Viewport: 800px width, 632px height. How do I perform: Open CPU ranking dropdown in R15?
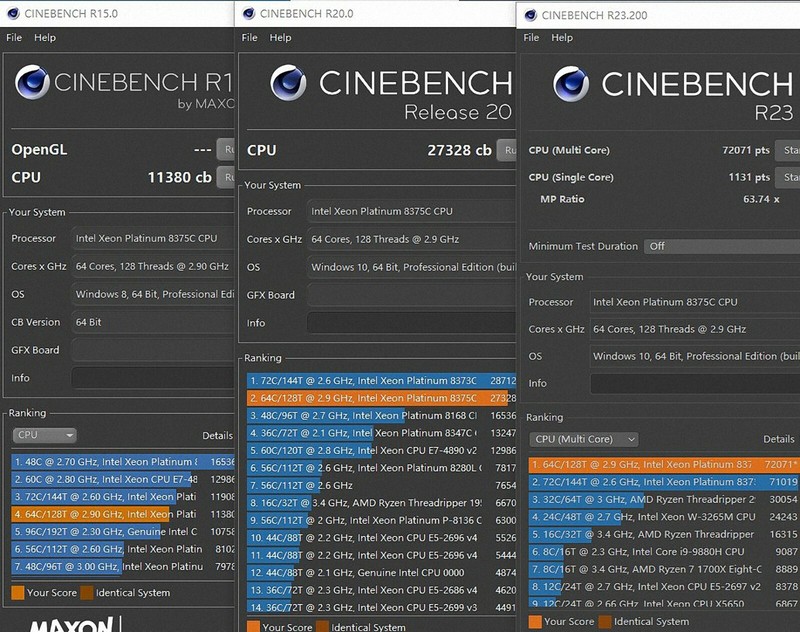coord(44,435)
